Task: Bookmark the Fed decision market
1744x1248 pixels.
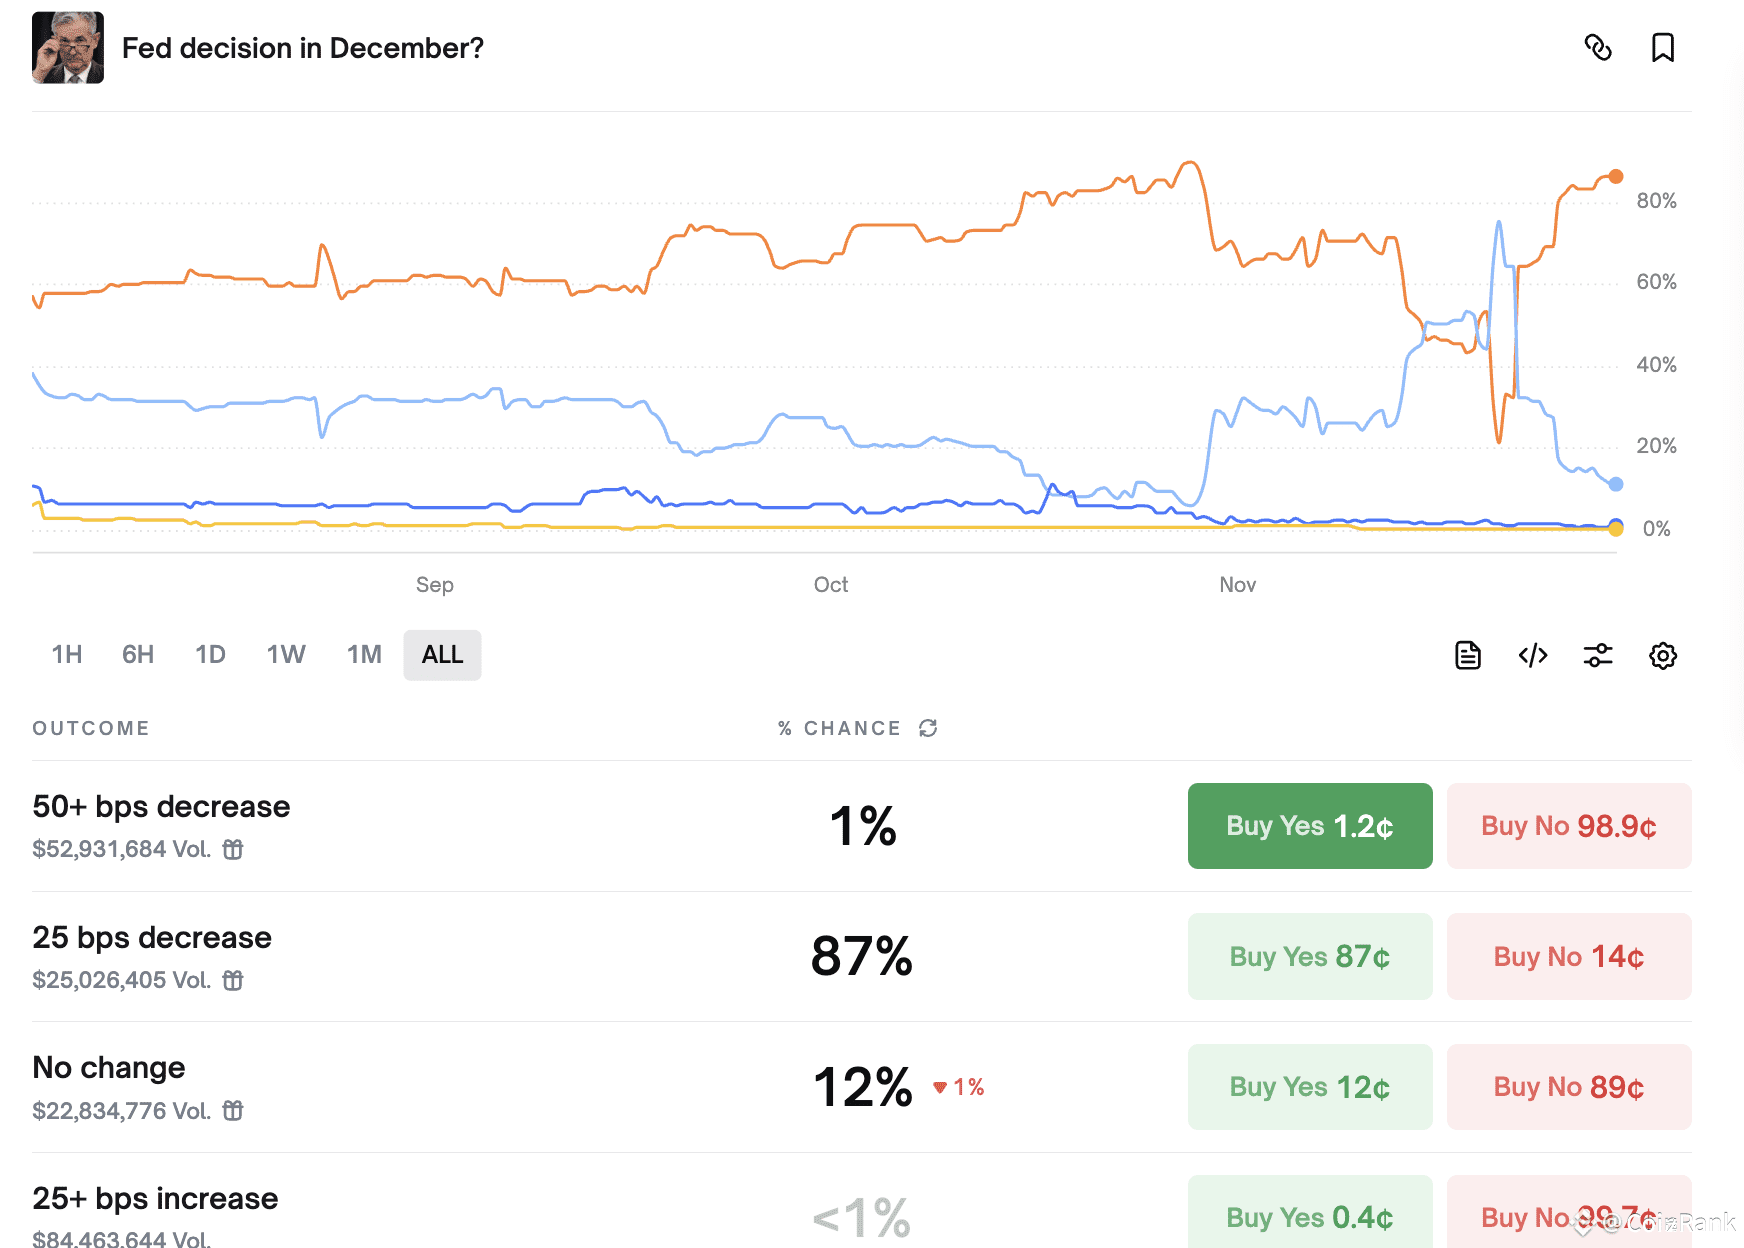Action: pos(1662,48)
